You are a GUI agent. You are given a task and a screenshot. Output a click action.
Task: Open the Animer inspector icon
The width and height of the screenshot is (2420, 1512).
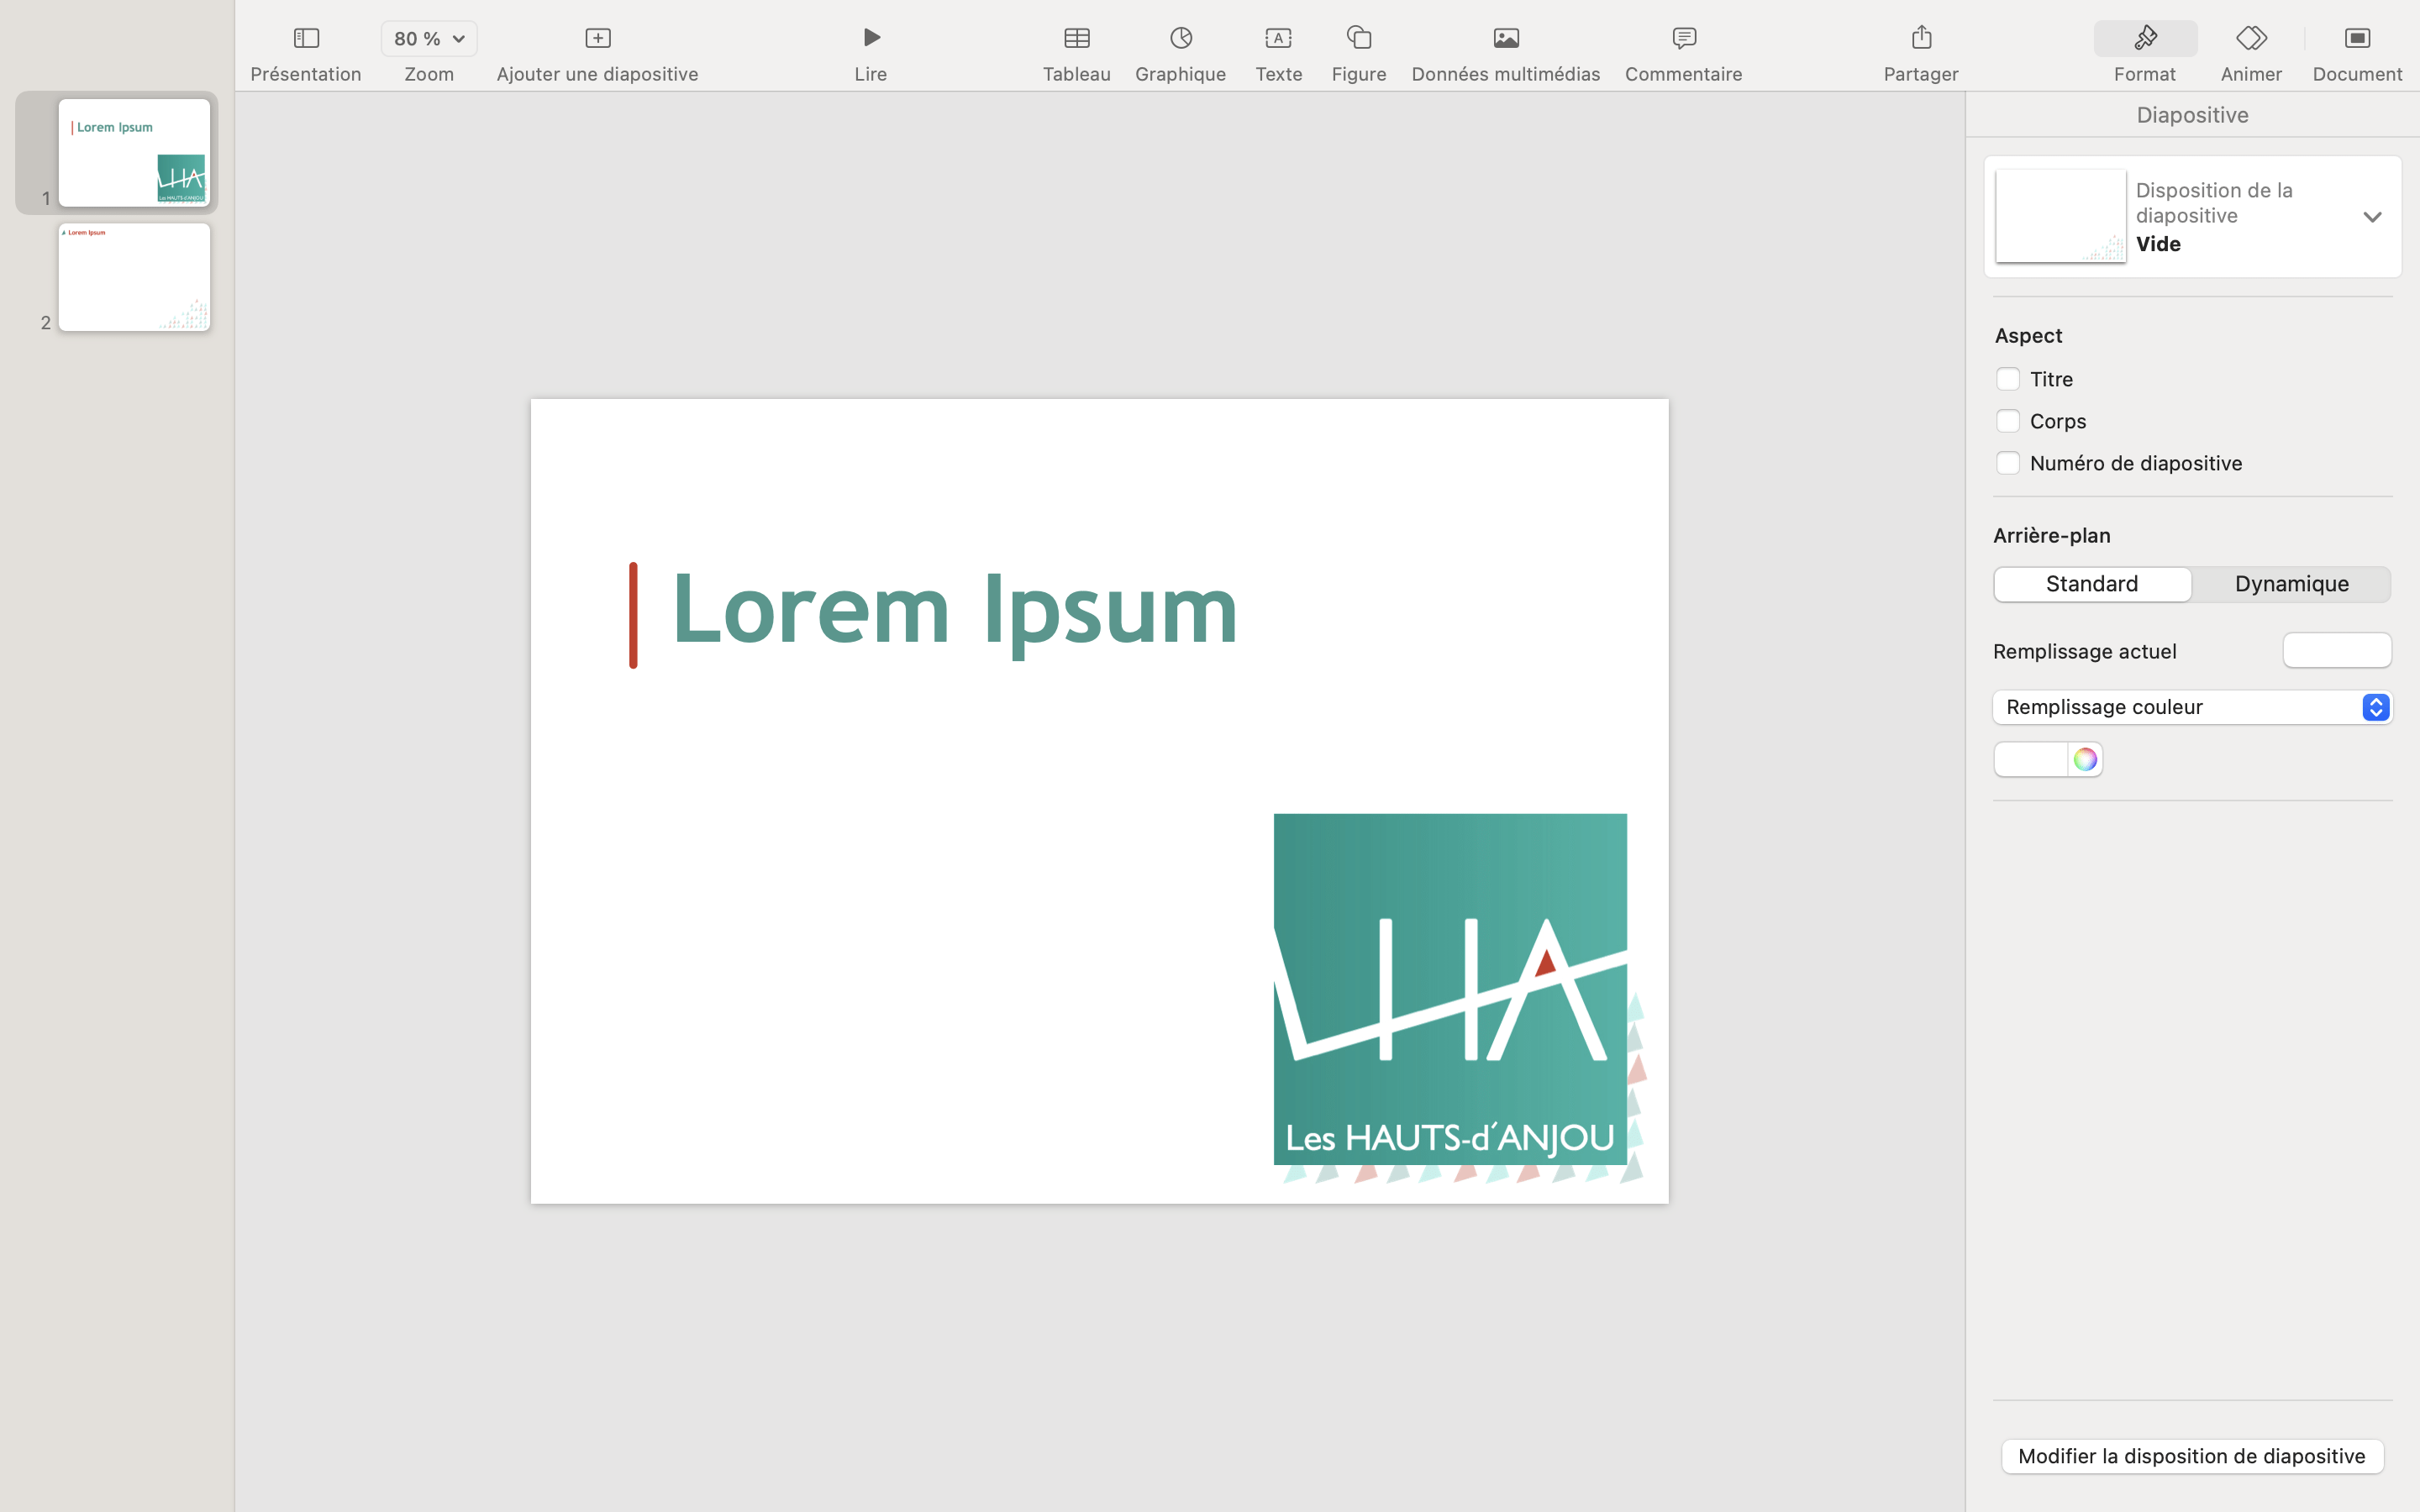pyautogui.click(x=2250, y=38)
